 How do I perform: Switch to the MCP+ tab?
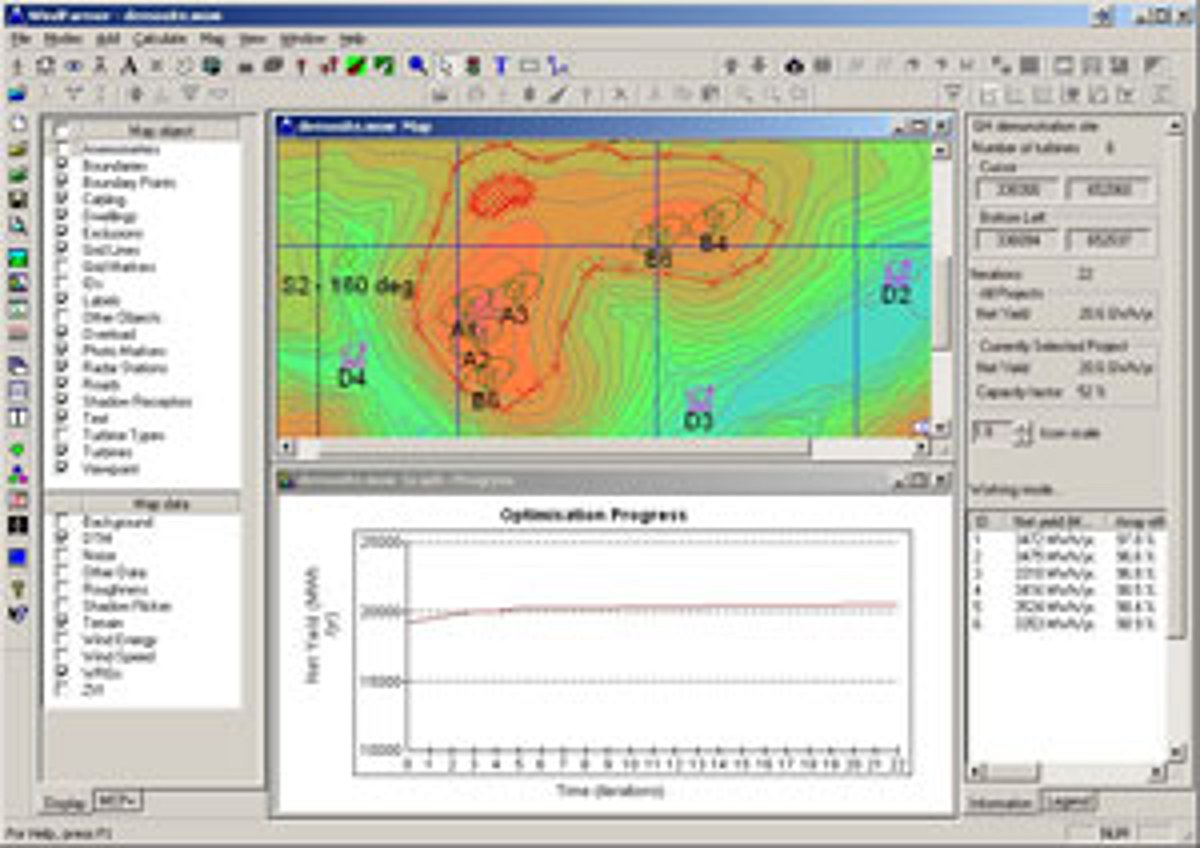click(117, 799)
